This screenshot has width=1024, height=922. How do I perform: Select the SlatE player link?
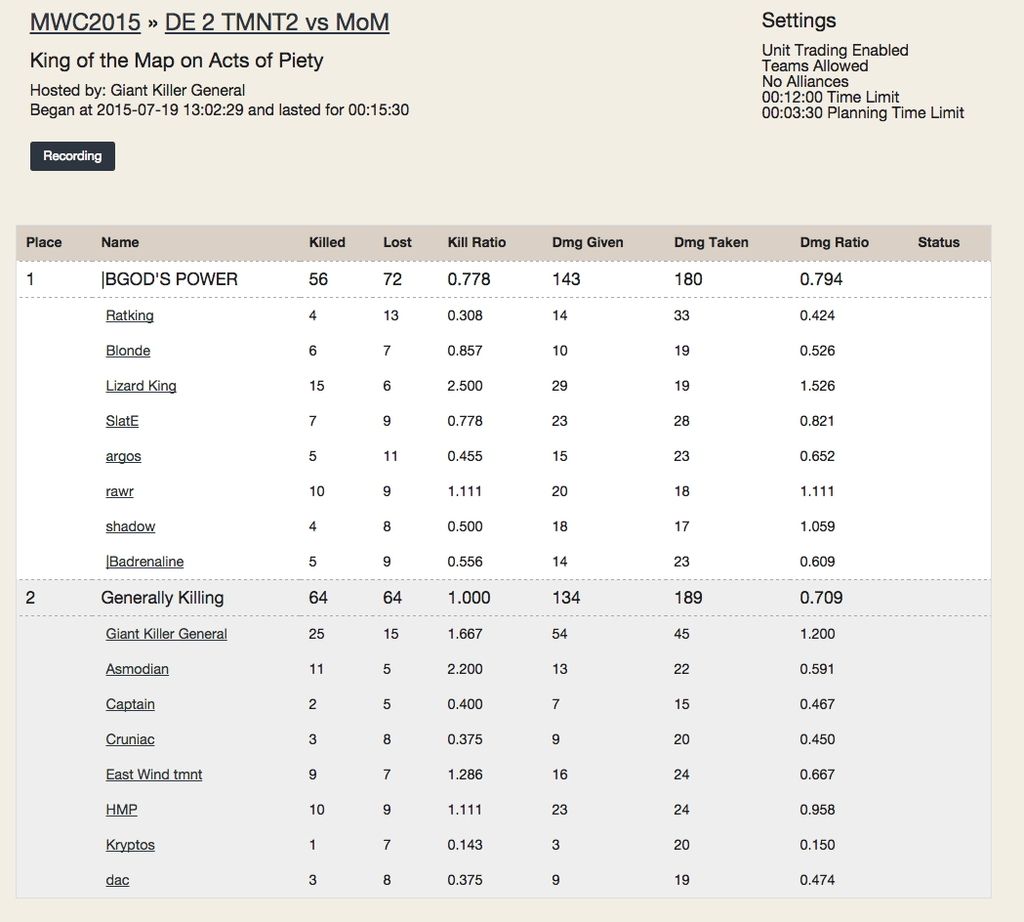(x=122, y=421)
